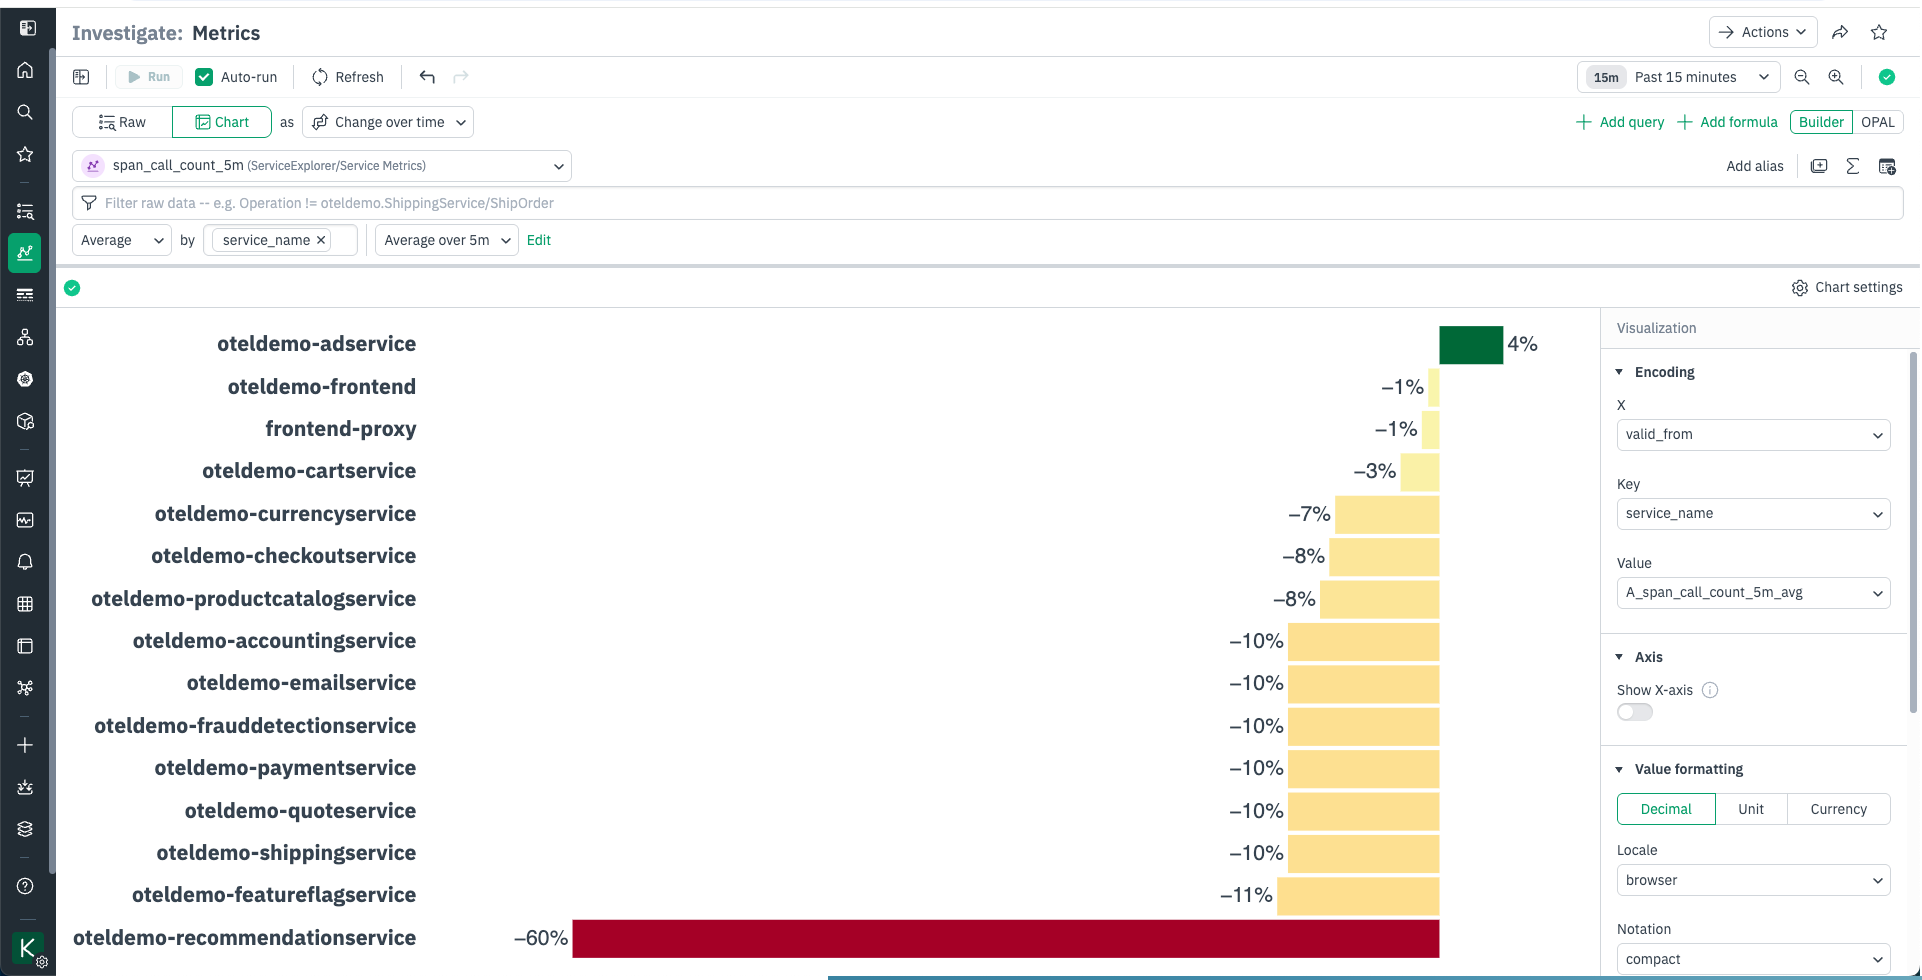
Task: Click the filter raw data input field
Action: (x=987, y=203)
